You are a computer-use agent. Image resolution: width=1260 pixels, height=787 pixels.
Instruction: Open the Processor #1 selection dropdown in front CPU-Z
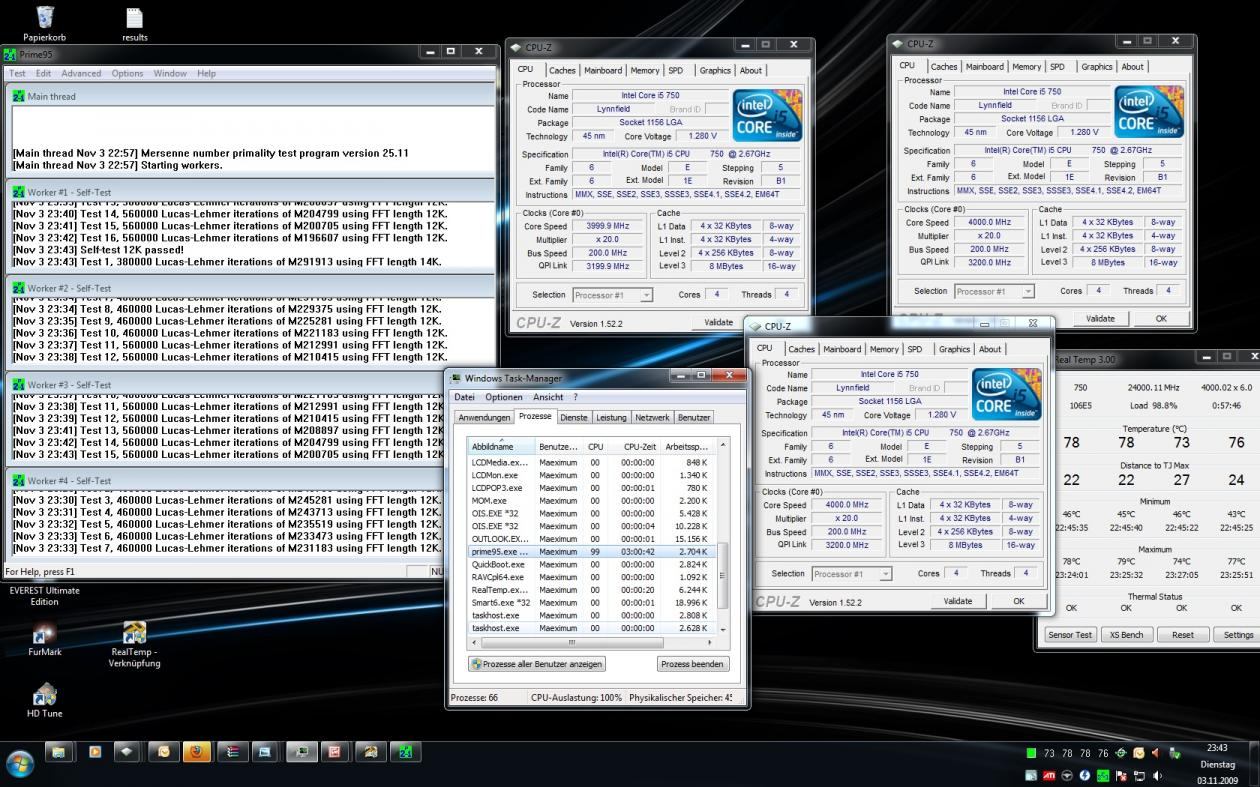851,574
